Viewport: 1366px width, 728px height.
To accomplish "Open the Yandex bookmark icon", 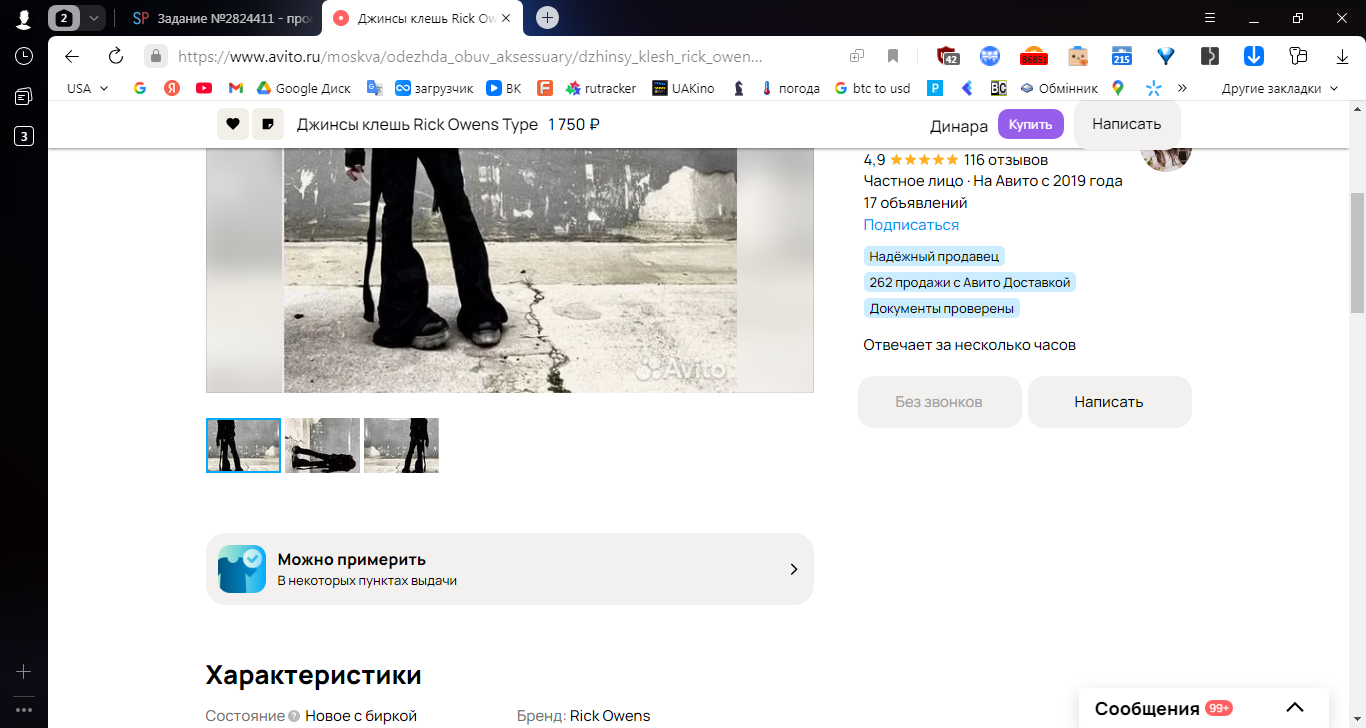I will (172, 88).
